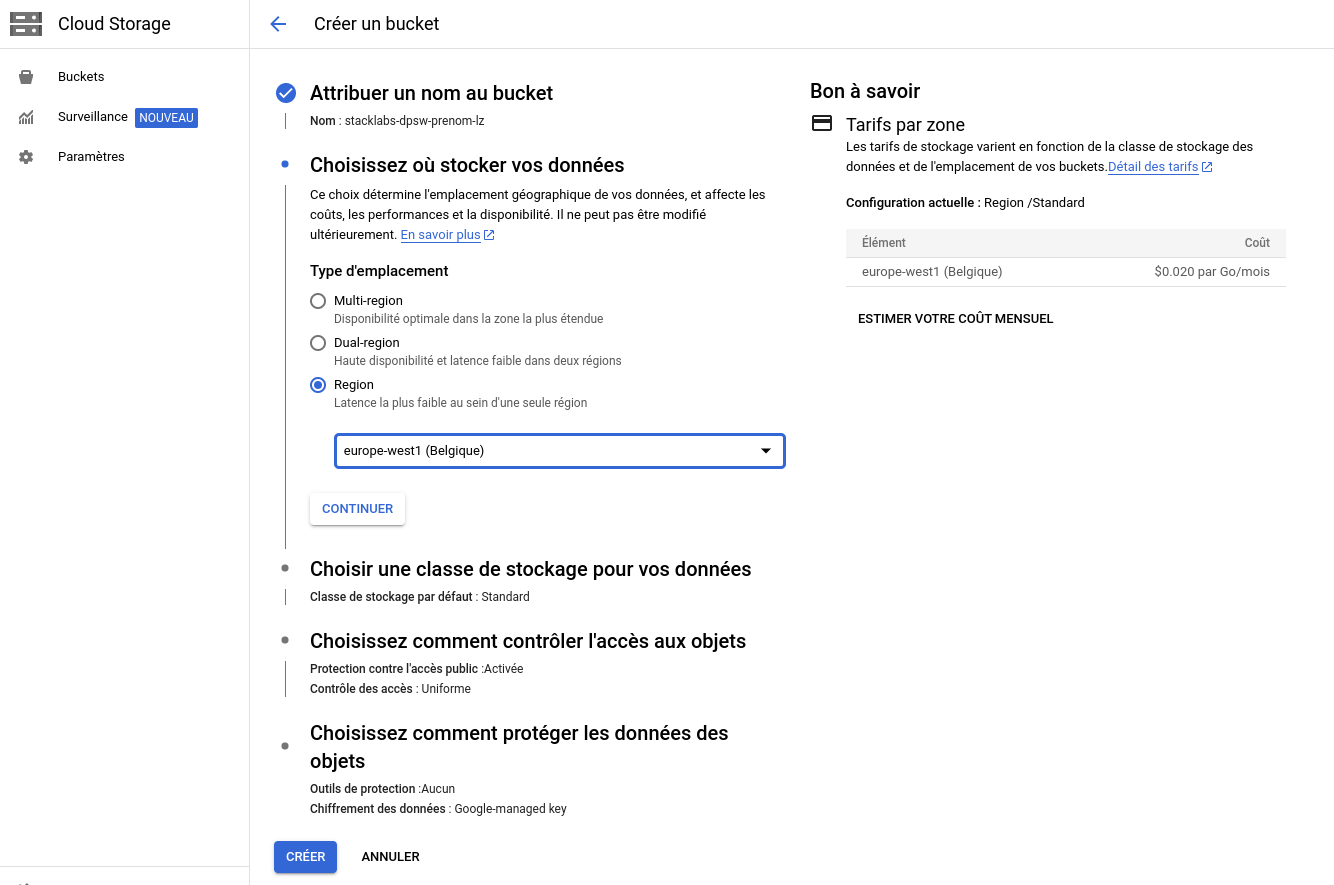Viewport: 1334px width, 885px height.
Task: Open Buckets in the sidebar menu
Action: pos(81,77)
